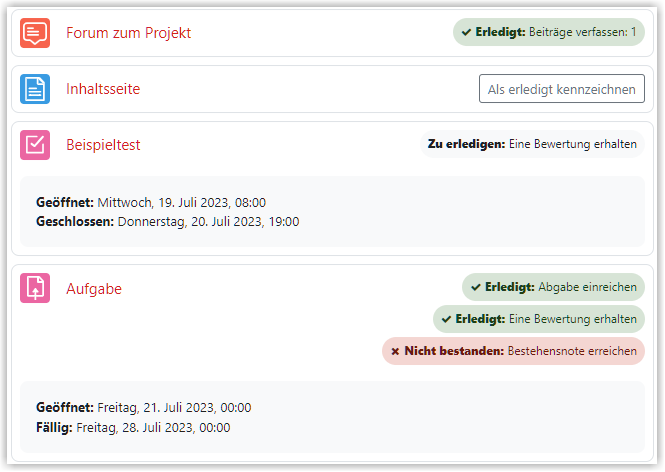Mark Inhaltsseite as done with Als erledigt kennzeichnen
Viewport: 665px width, 472px height.
tap(562, 89)
